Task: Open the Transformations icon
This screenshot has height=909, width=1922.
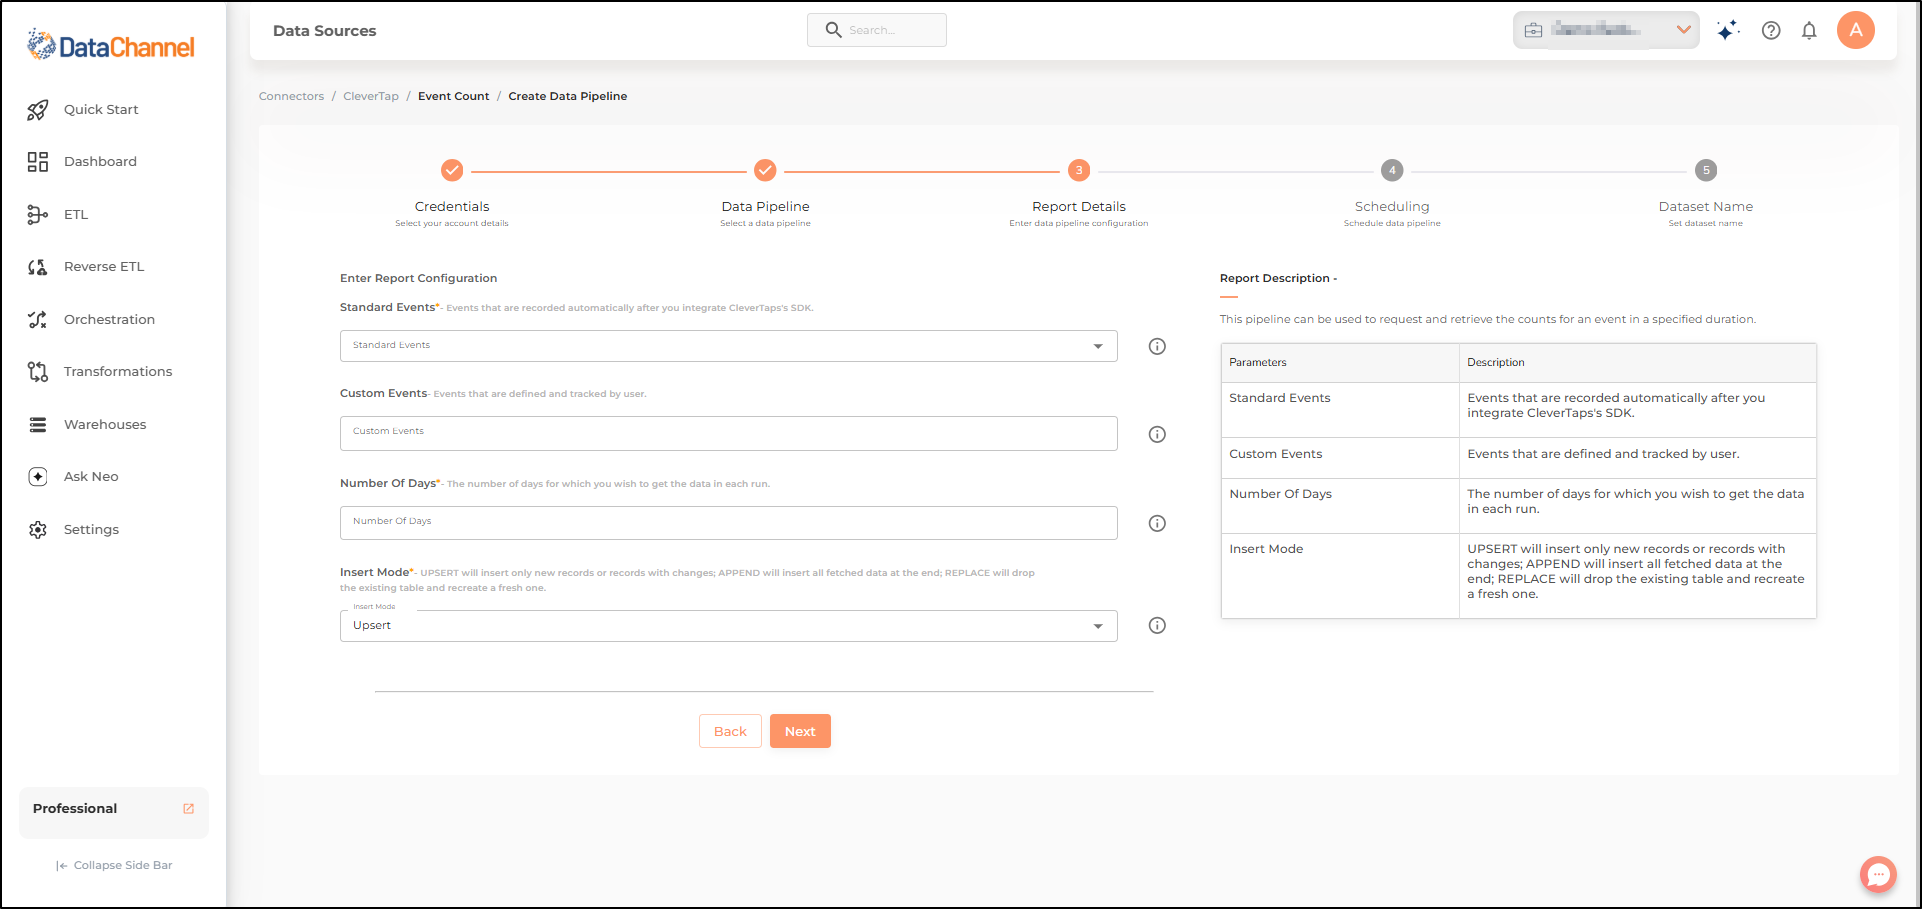Action: point(38,372)
